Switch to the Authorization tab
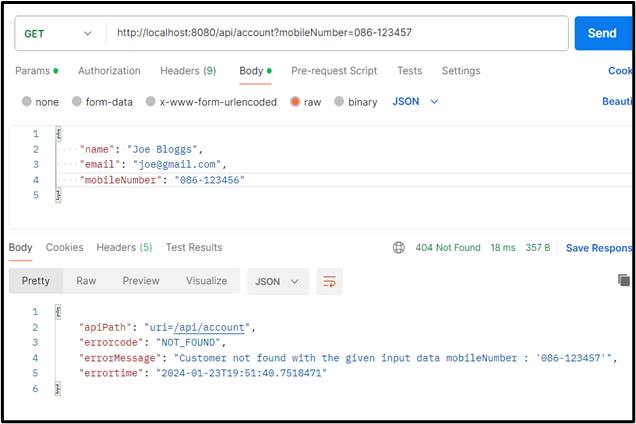Screen dimensions: 636x424 [109, 71]
